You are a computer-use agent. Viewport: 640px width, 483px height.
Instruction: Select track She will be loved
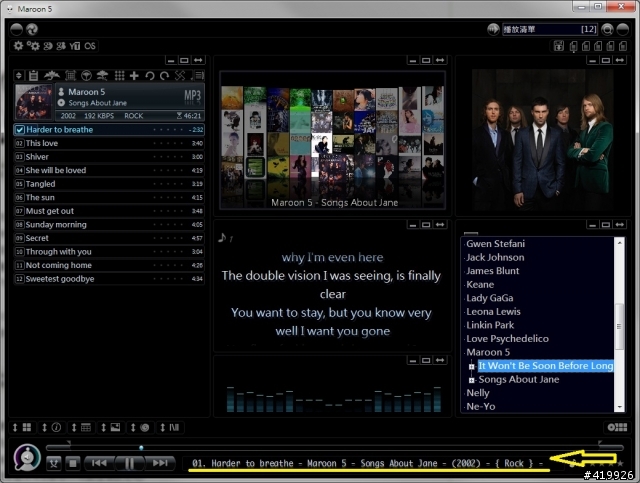click(x=109, y=170)
